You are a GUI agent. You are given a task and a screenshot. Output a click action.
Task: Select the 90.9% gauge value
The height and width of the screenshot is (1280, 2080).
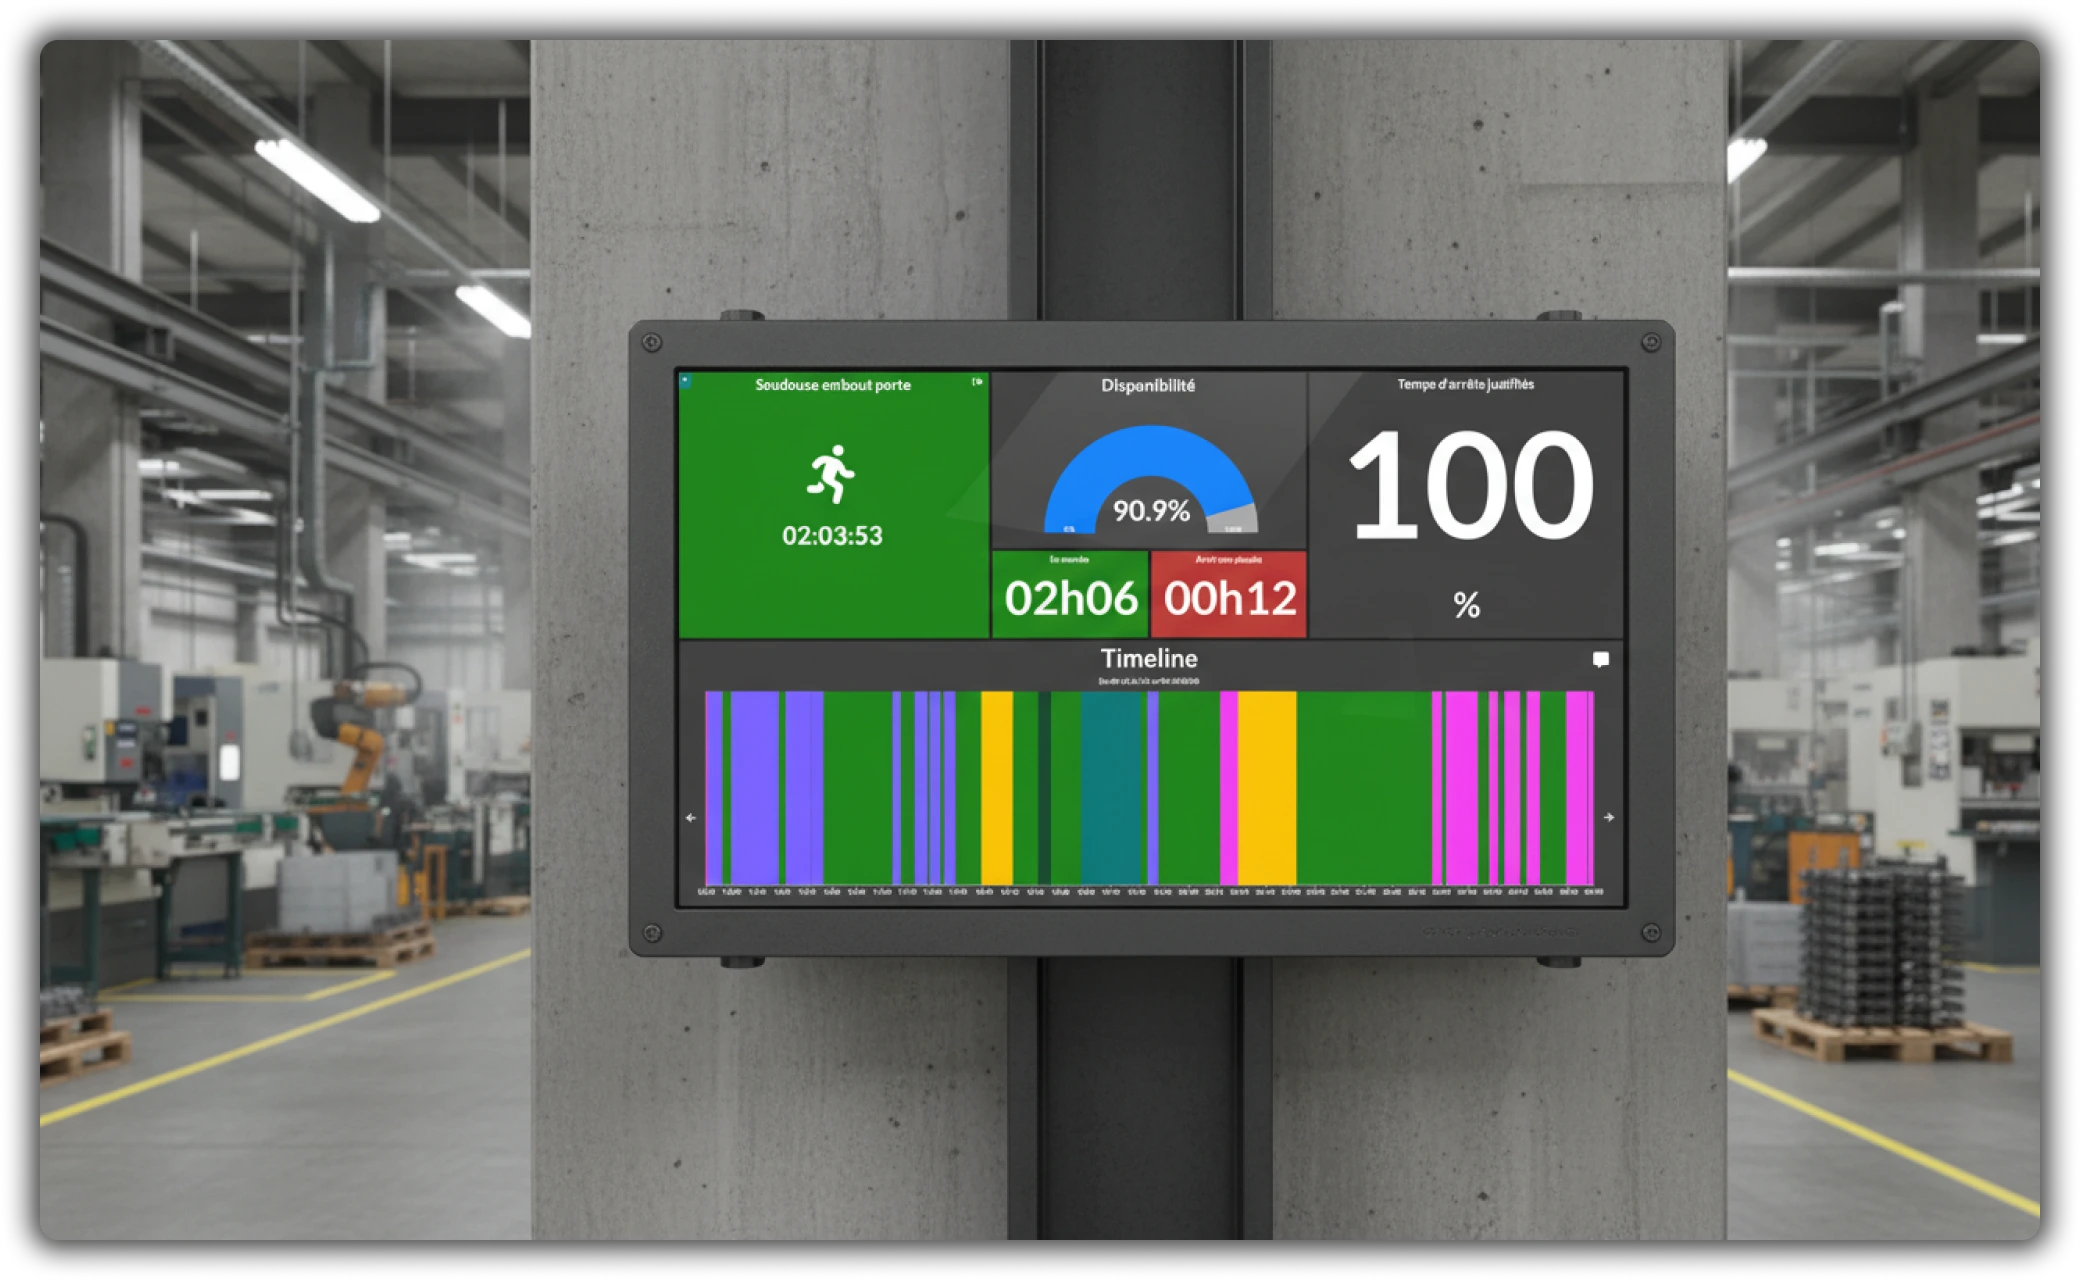1151,511
